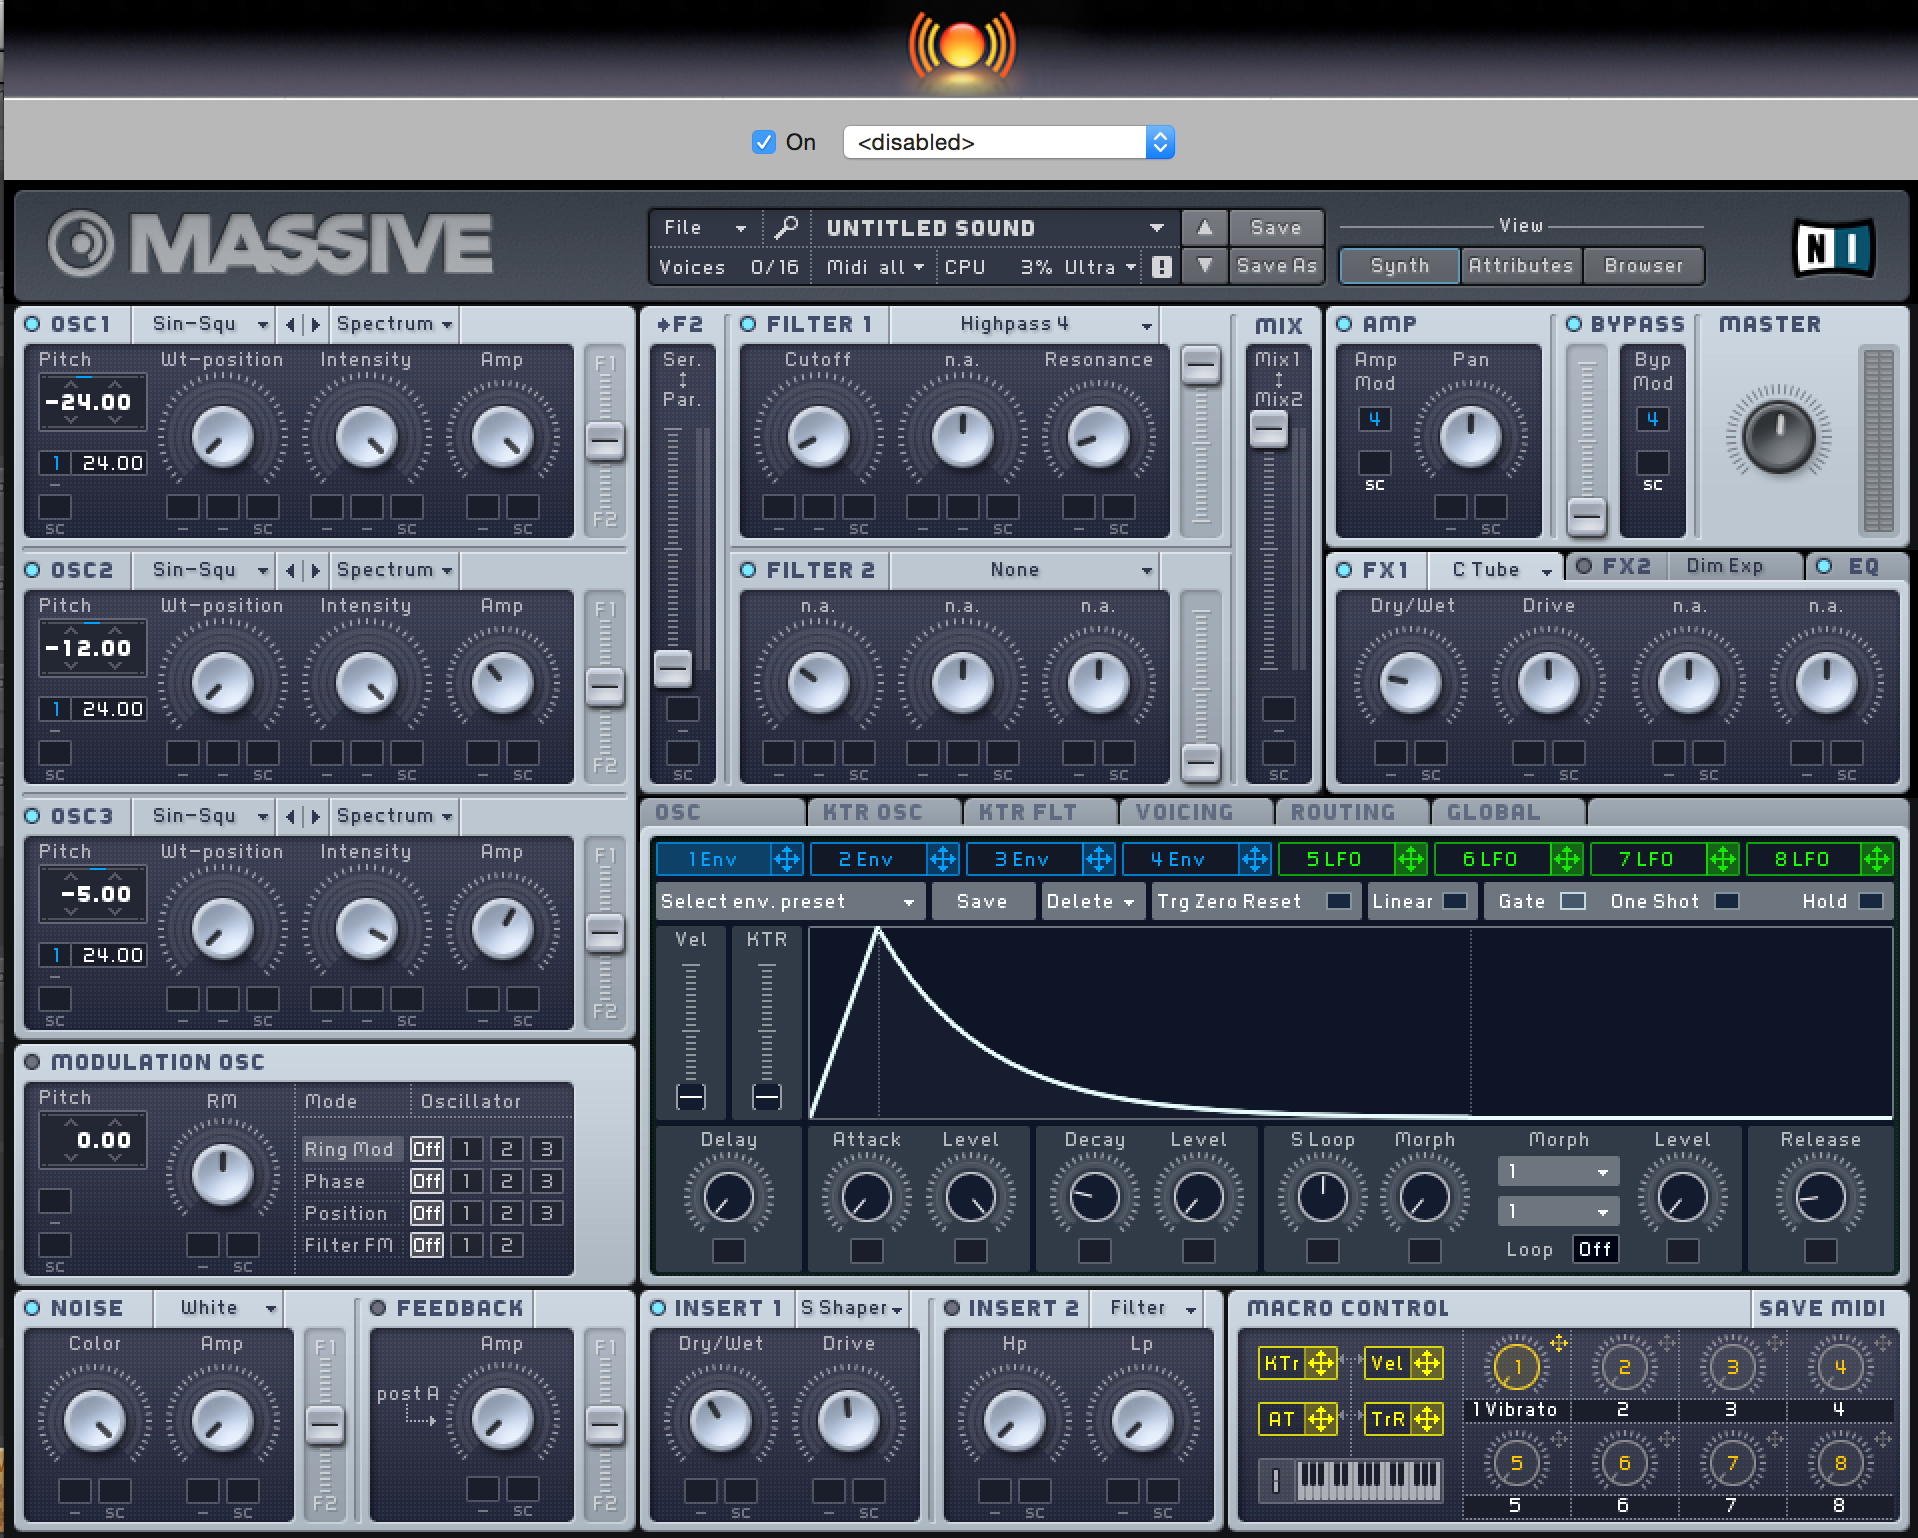1918x1538 pixels.
Task: Open OSC2 Spectrum mode dropdown
Action: click(x=395, y=570)
